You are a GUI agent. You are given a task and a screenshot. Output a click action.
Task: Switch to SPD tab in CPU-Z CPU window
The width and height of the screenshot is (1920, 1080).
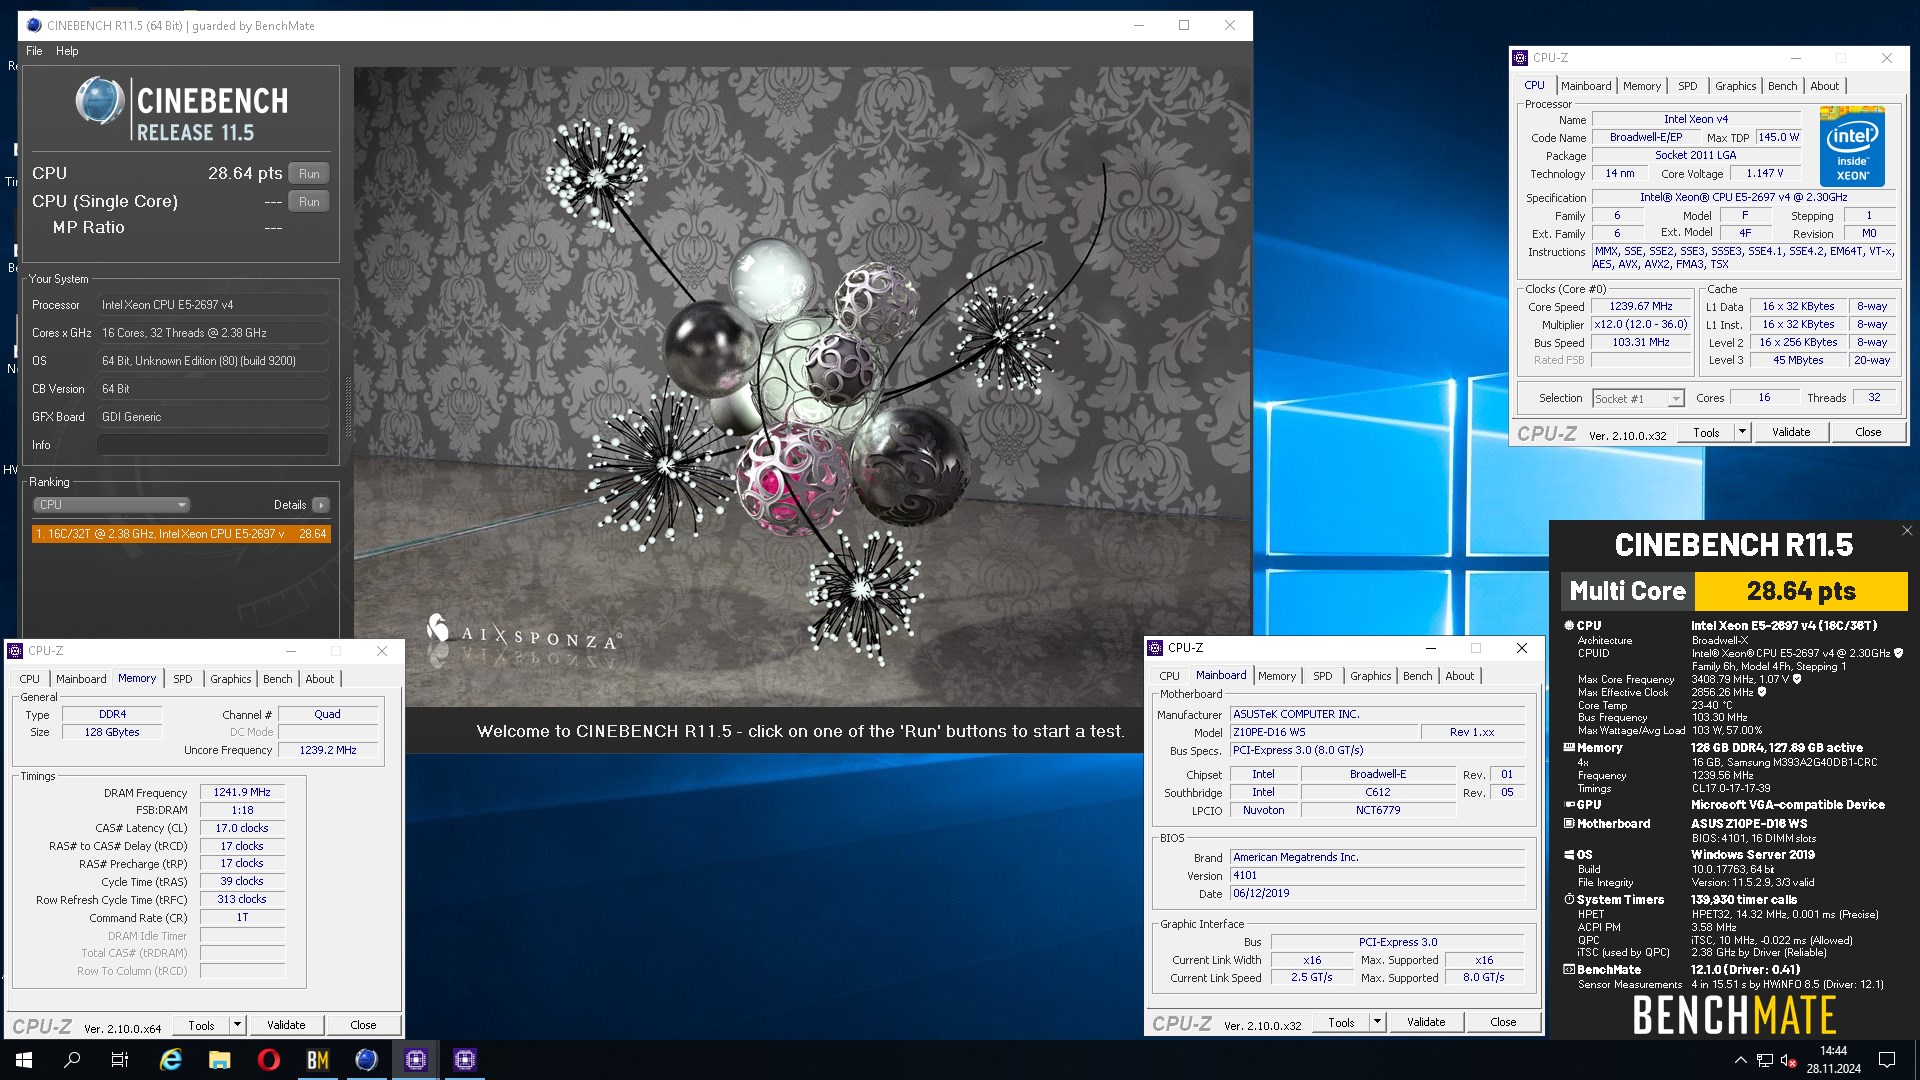pyautogui.click(x=1687, y=86)
